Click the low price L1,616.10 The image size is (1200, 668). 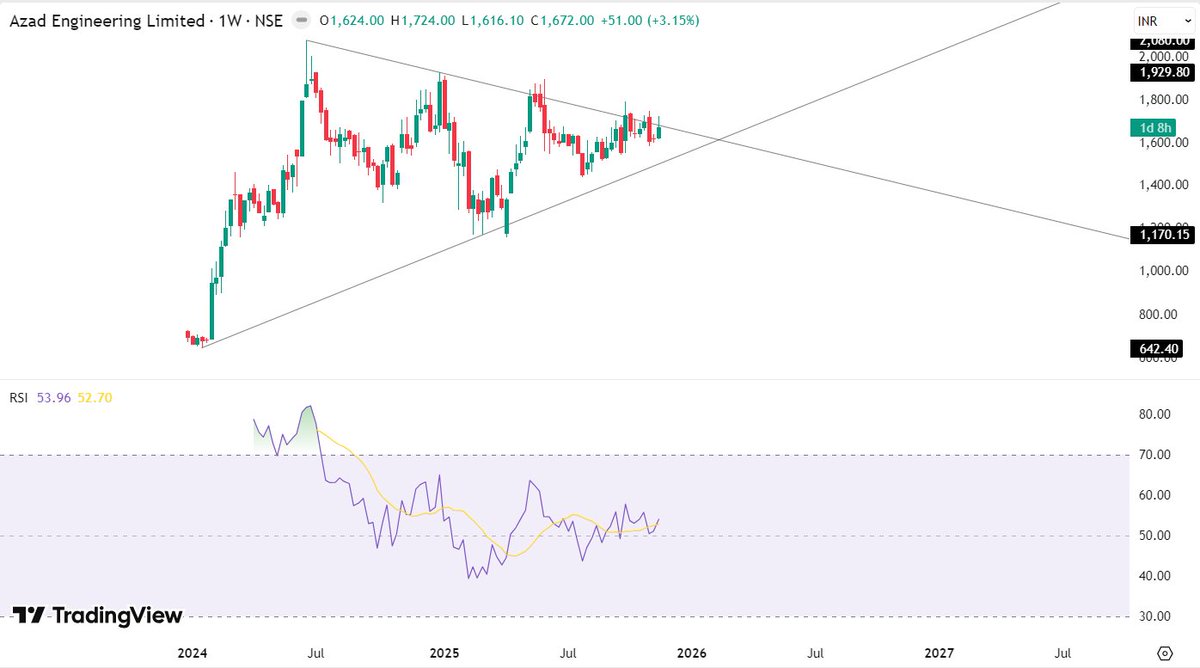coord(494,20)
